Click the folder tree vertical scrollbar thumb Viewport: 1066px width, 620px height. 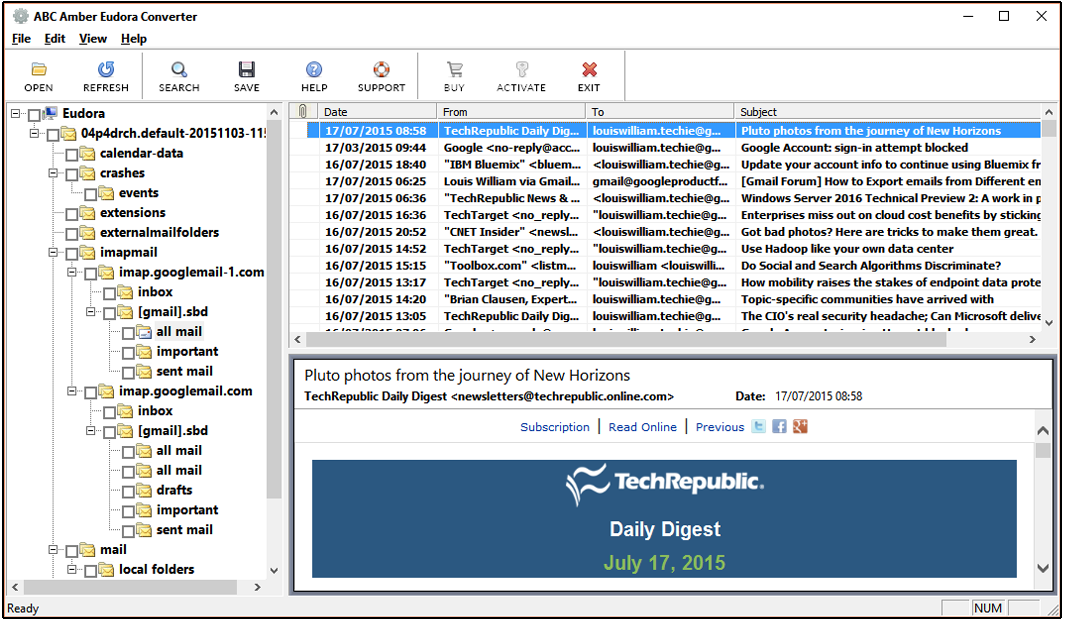click(x=274, y=310)
